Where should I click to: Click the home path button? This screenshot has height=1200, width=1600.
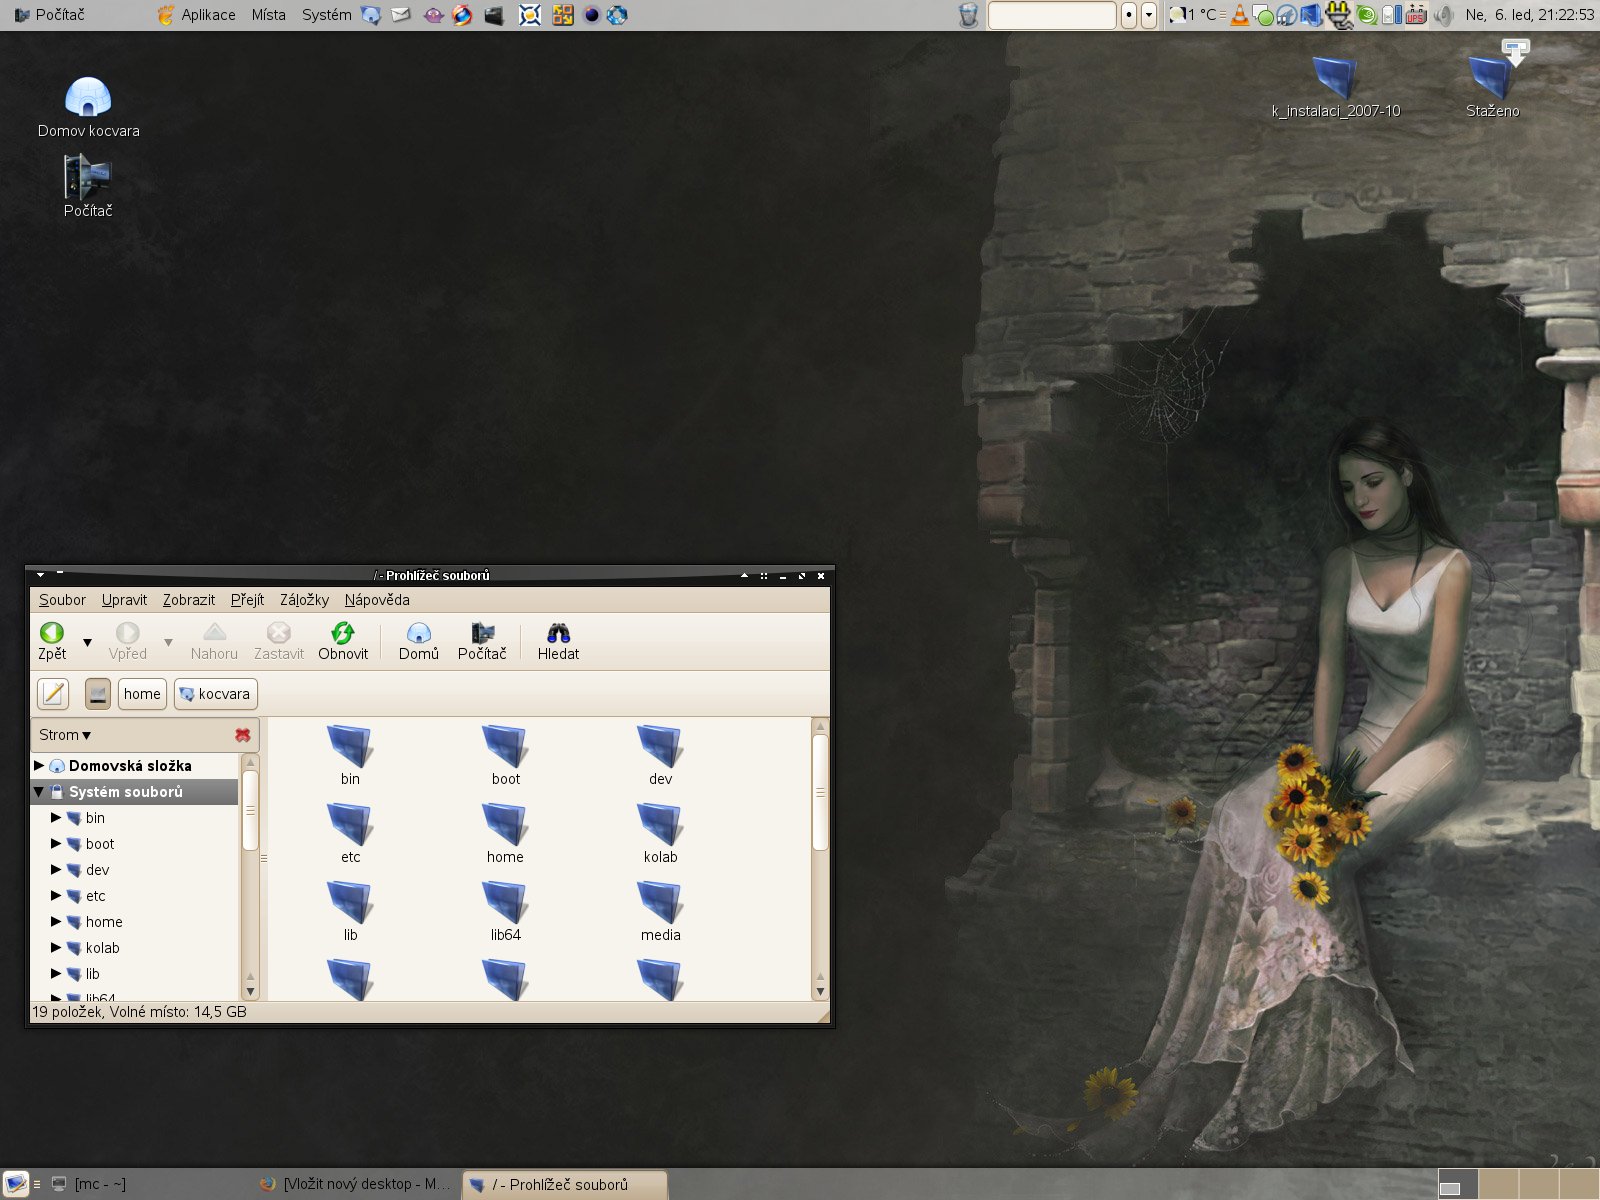(142, 693)
